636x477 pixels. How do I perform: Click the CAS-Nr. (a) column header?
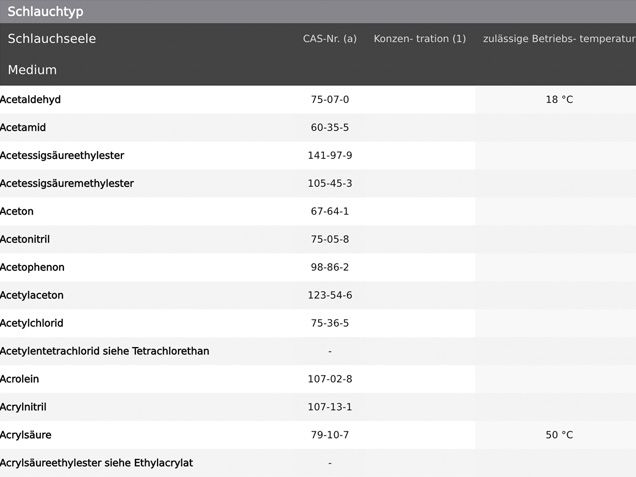pos(329,39)
